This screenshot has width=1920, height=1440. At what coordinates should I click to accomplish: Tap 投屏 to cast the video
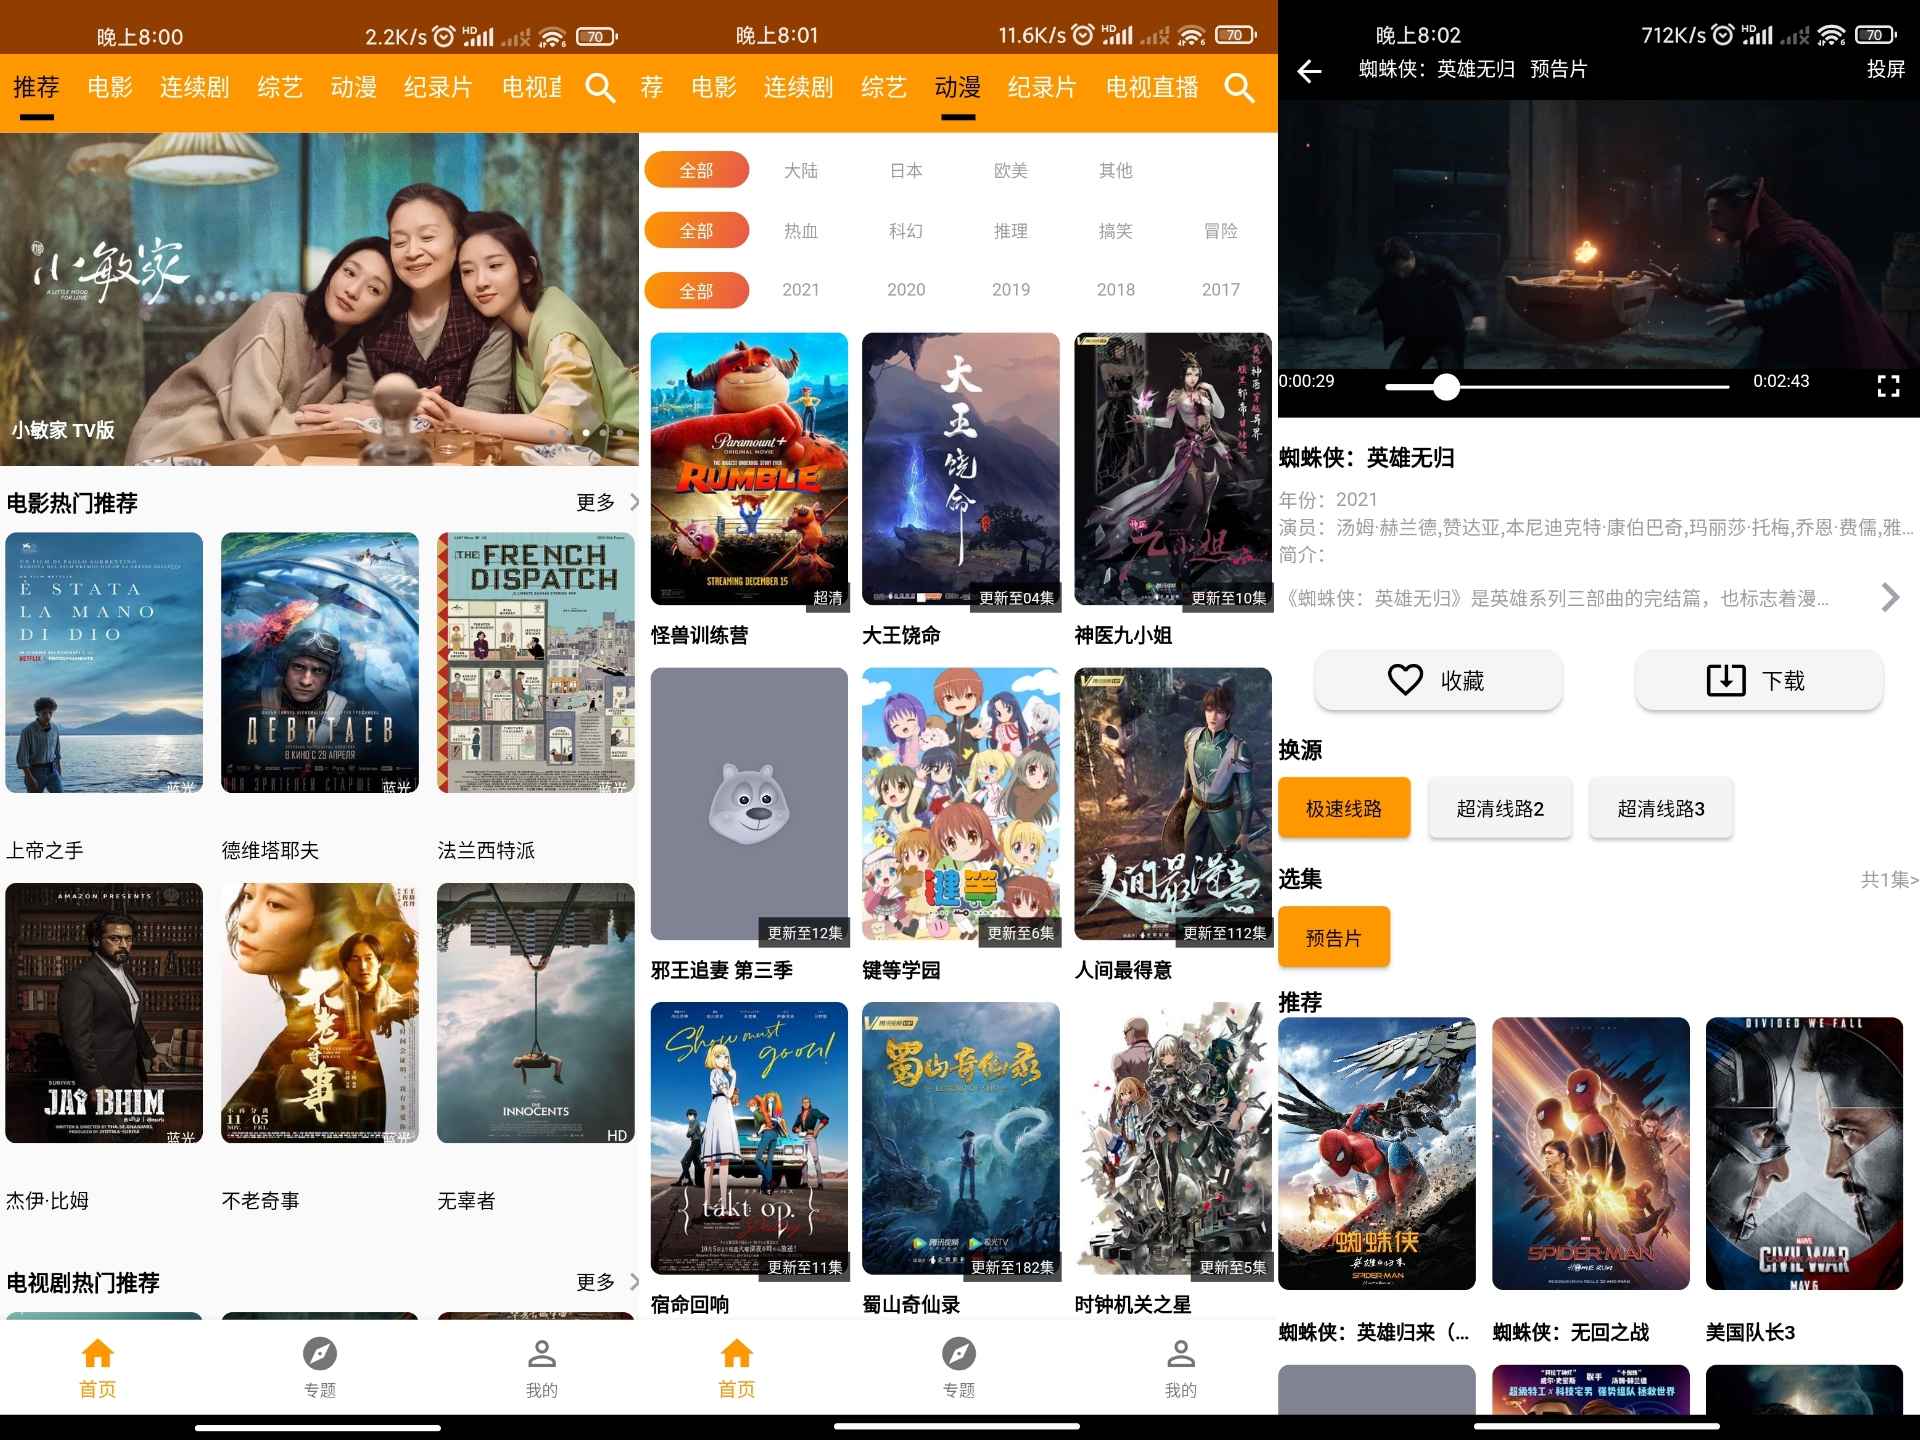[x=1885, y=69]
